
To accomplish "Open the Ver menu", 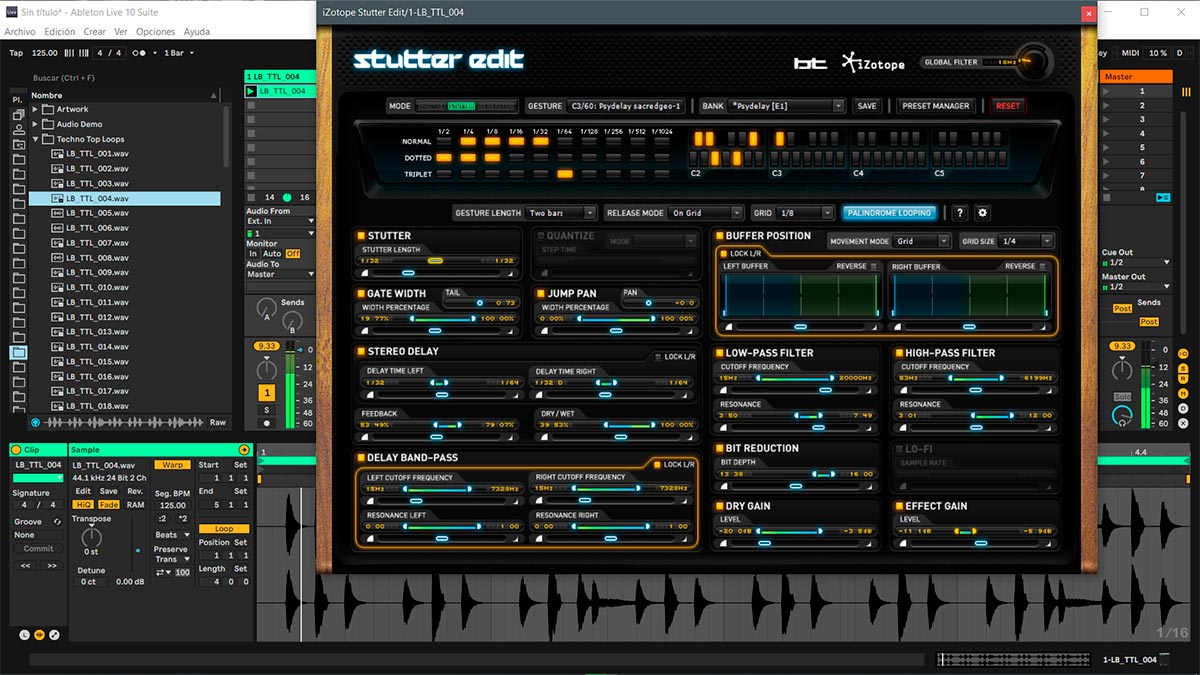I will pos(121,32).
